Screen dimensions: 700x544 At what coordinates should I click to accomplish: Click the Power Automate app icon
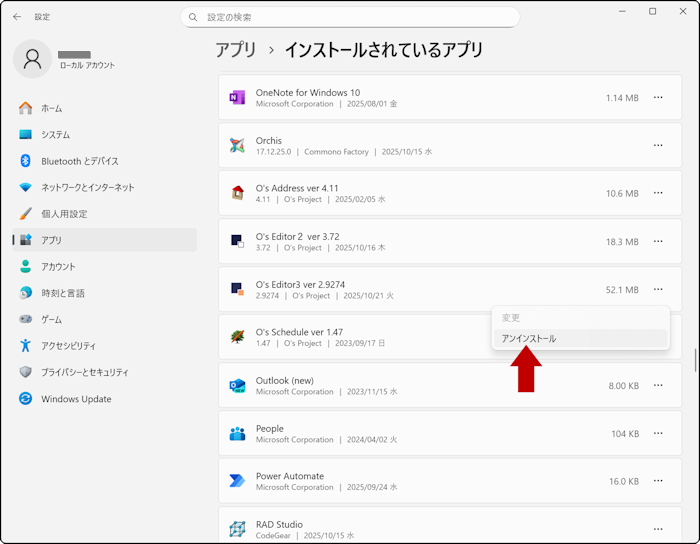237,481
